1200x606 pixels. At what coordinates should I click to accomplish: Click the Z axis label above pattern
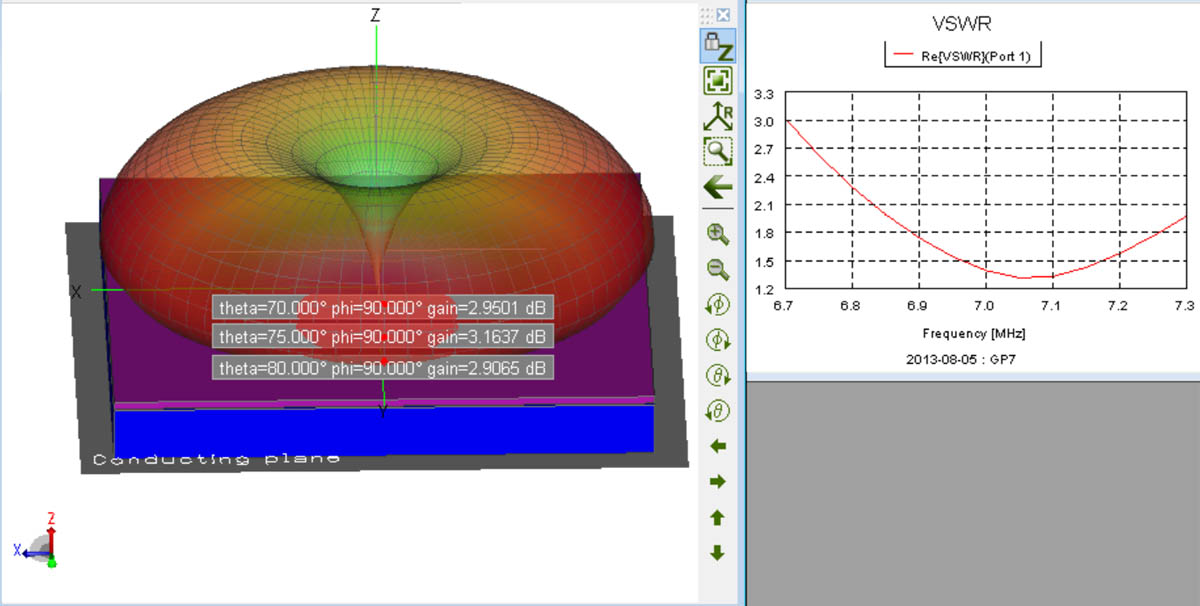[x=376, y=15]
